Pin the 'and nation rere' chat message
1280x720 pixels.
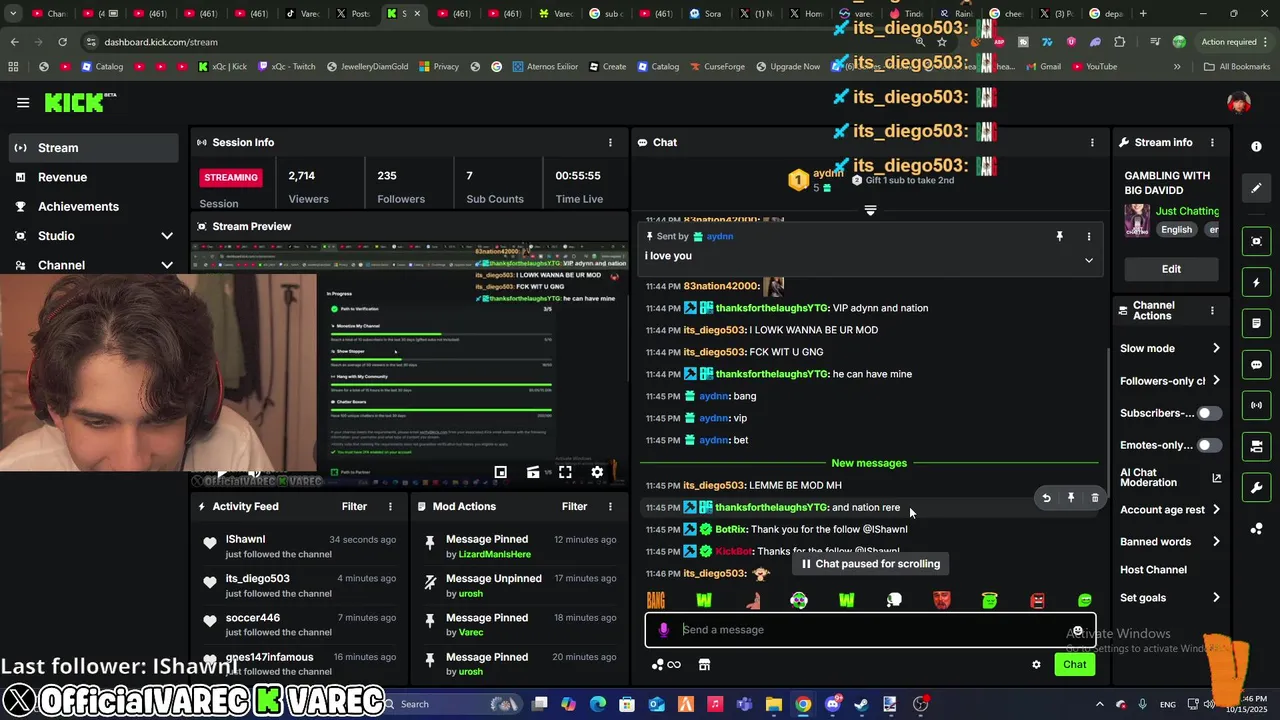1070,497
